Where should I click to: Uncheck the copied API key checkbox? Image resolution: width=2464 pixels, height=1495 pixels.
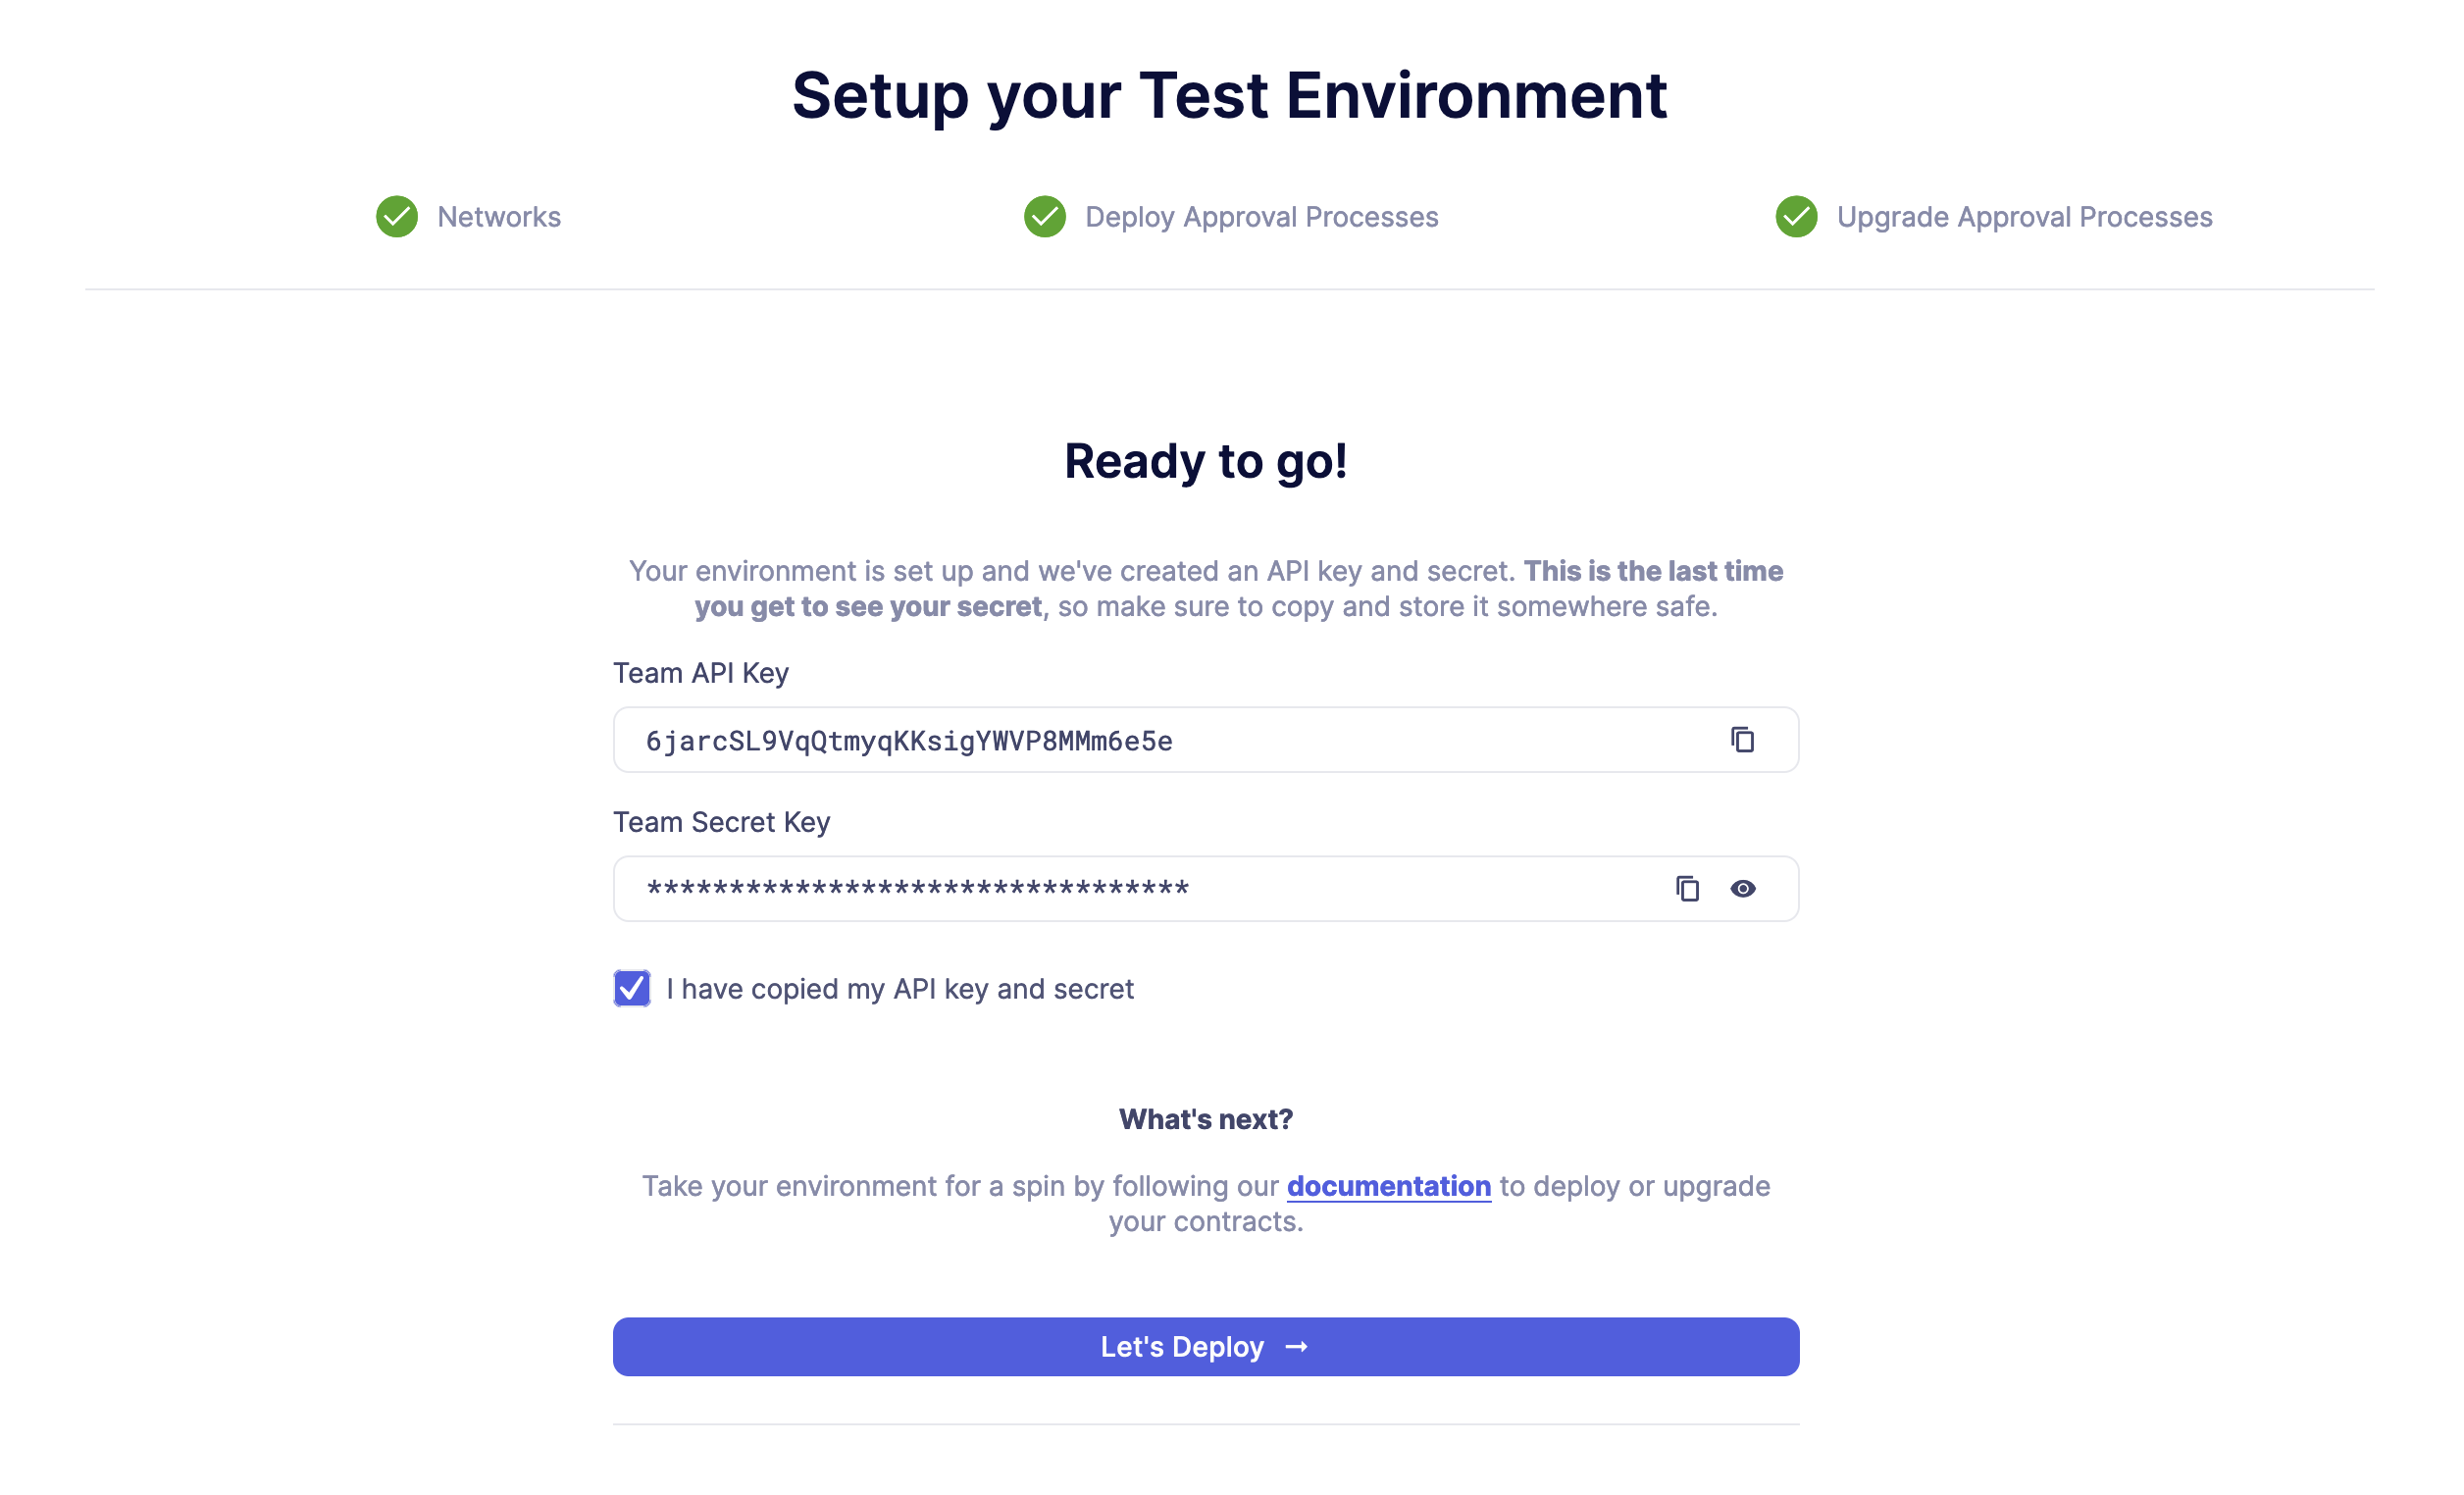pos(632,988)
